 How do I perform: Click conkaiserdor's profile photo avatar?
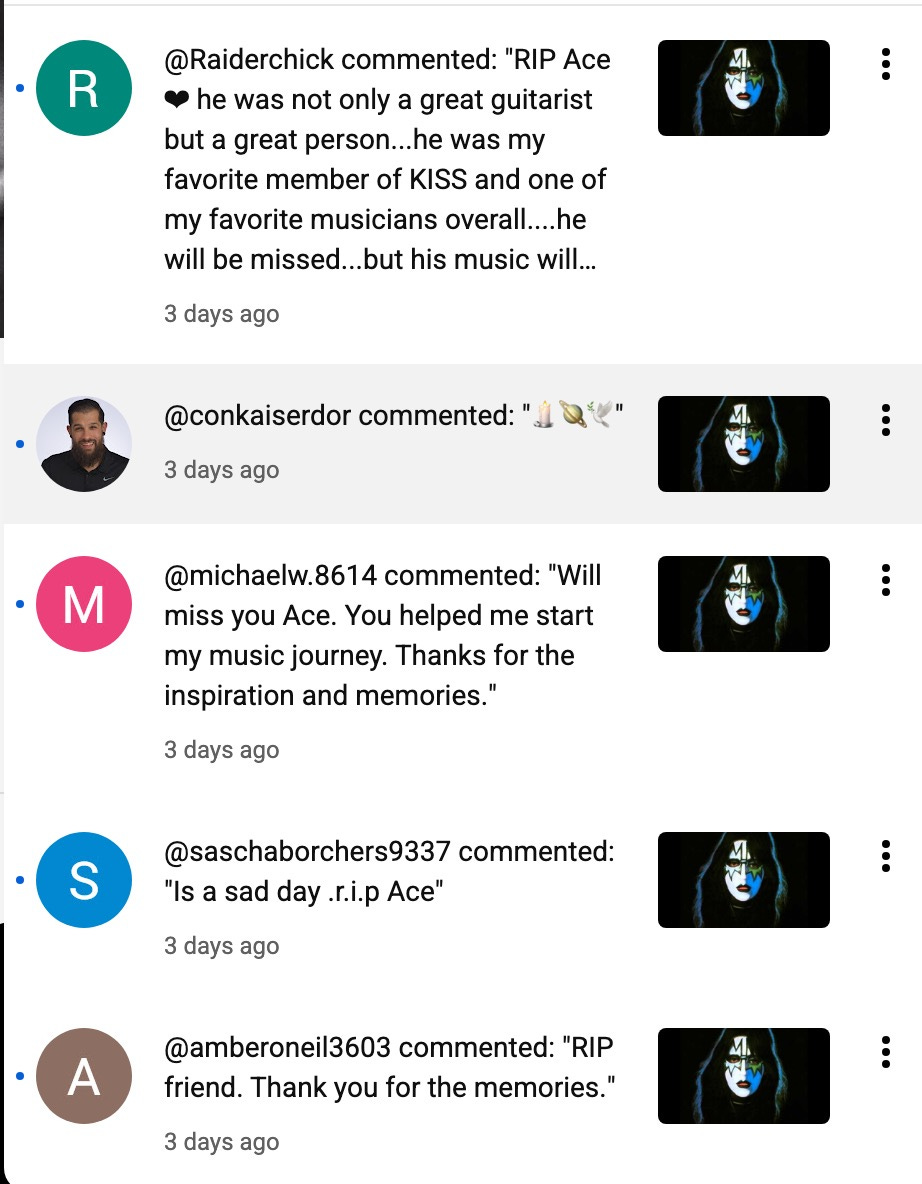84,444
